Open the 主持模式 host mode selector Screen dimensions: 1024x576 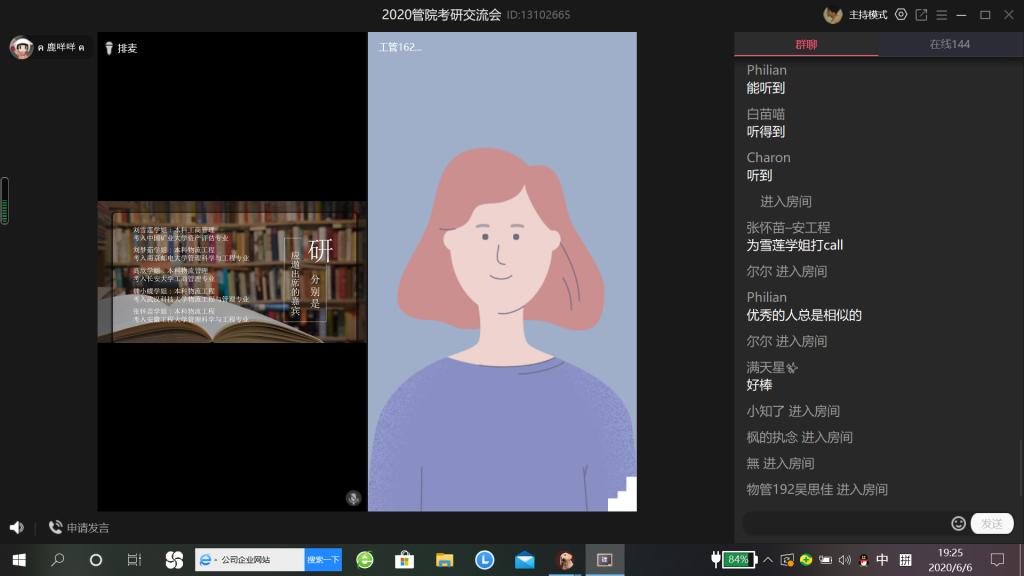(x=868, y=15)
